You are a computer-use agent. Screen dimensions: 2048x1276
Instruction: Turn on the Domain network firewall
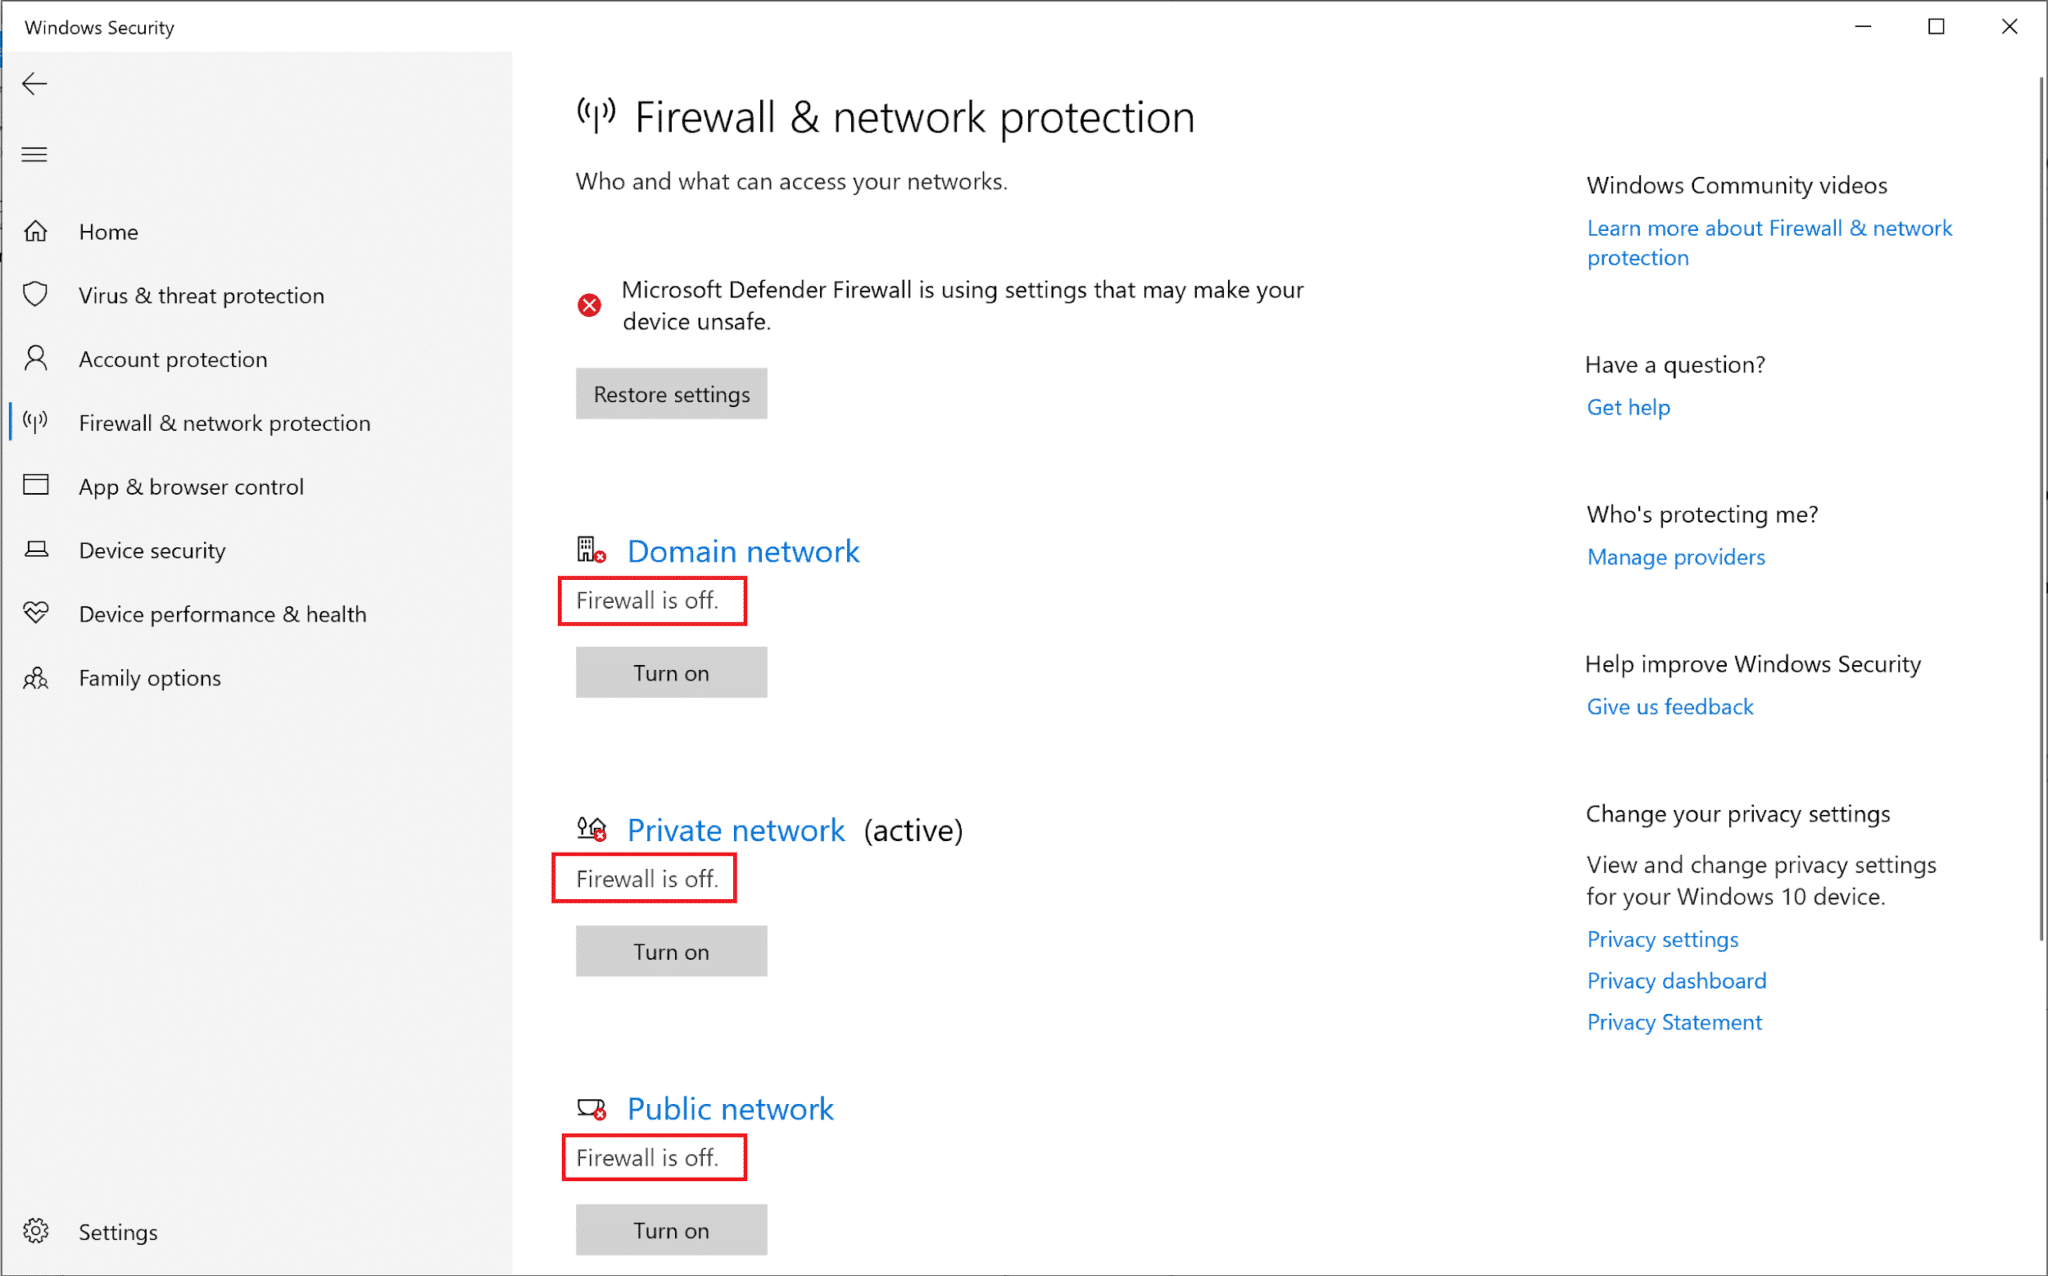click(x=670, y=673)
